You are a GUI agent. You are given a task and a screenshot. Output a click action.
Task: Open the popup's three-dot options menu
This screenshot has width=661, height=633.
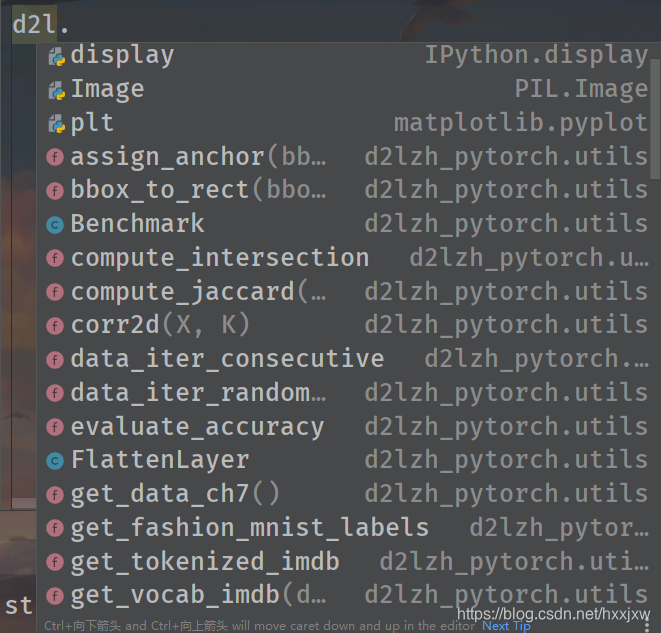point(647,625)
